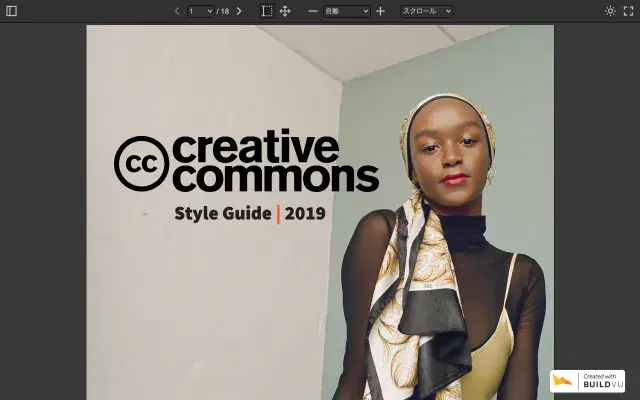Click the total page count '/ 18'
This screenshot has height=400, width=640.
[x=223, y=11]
